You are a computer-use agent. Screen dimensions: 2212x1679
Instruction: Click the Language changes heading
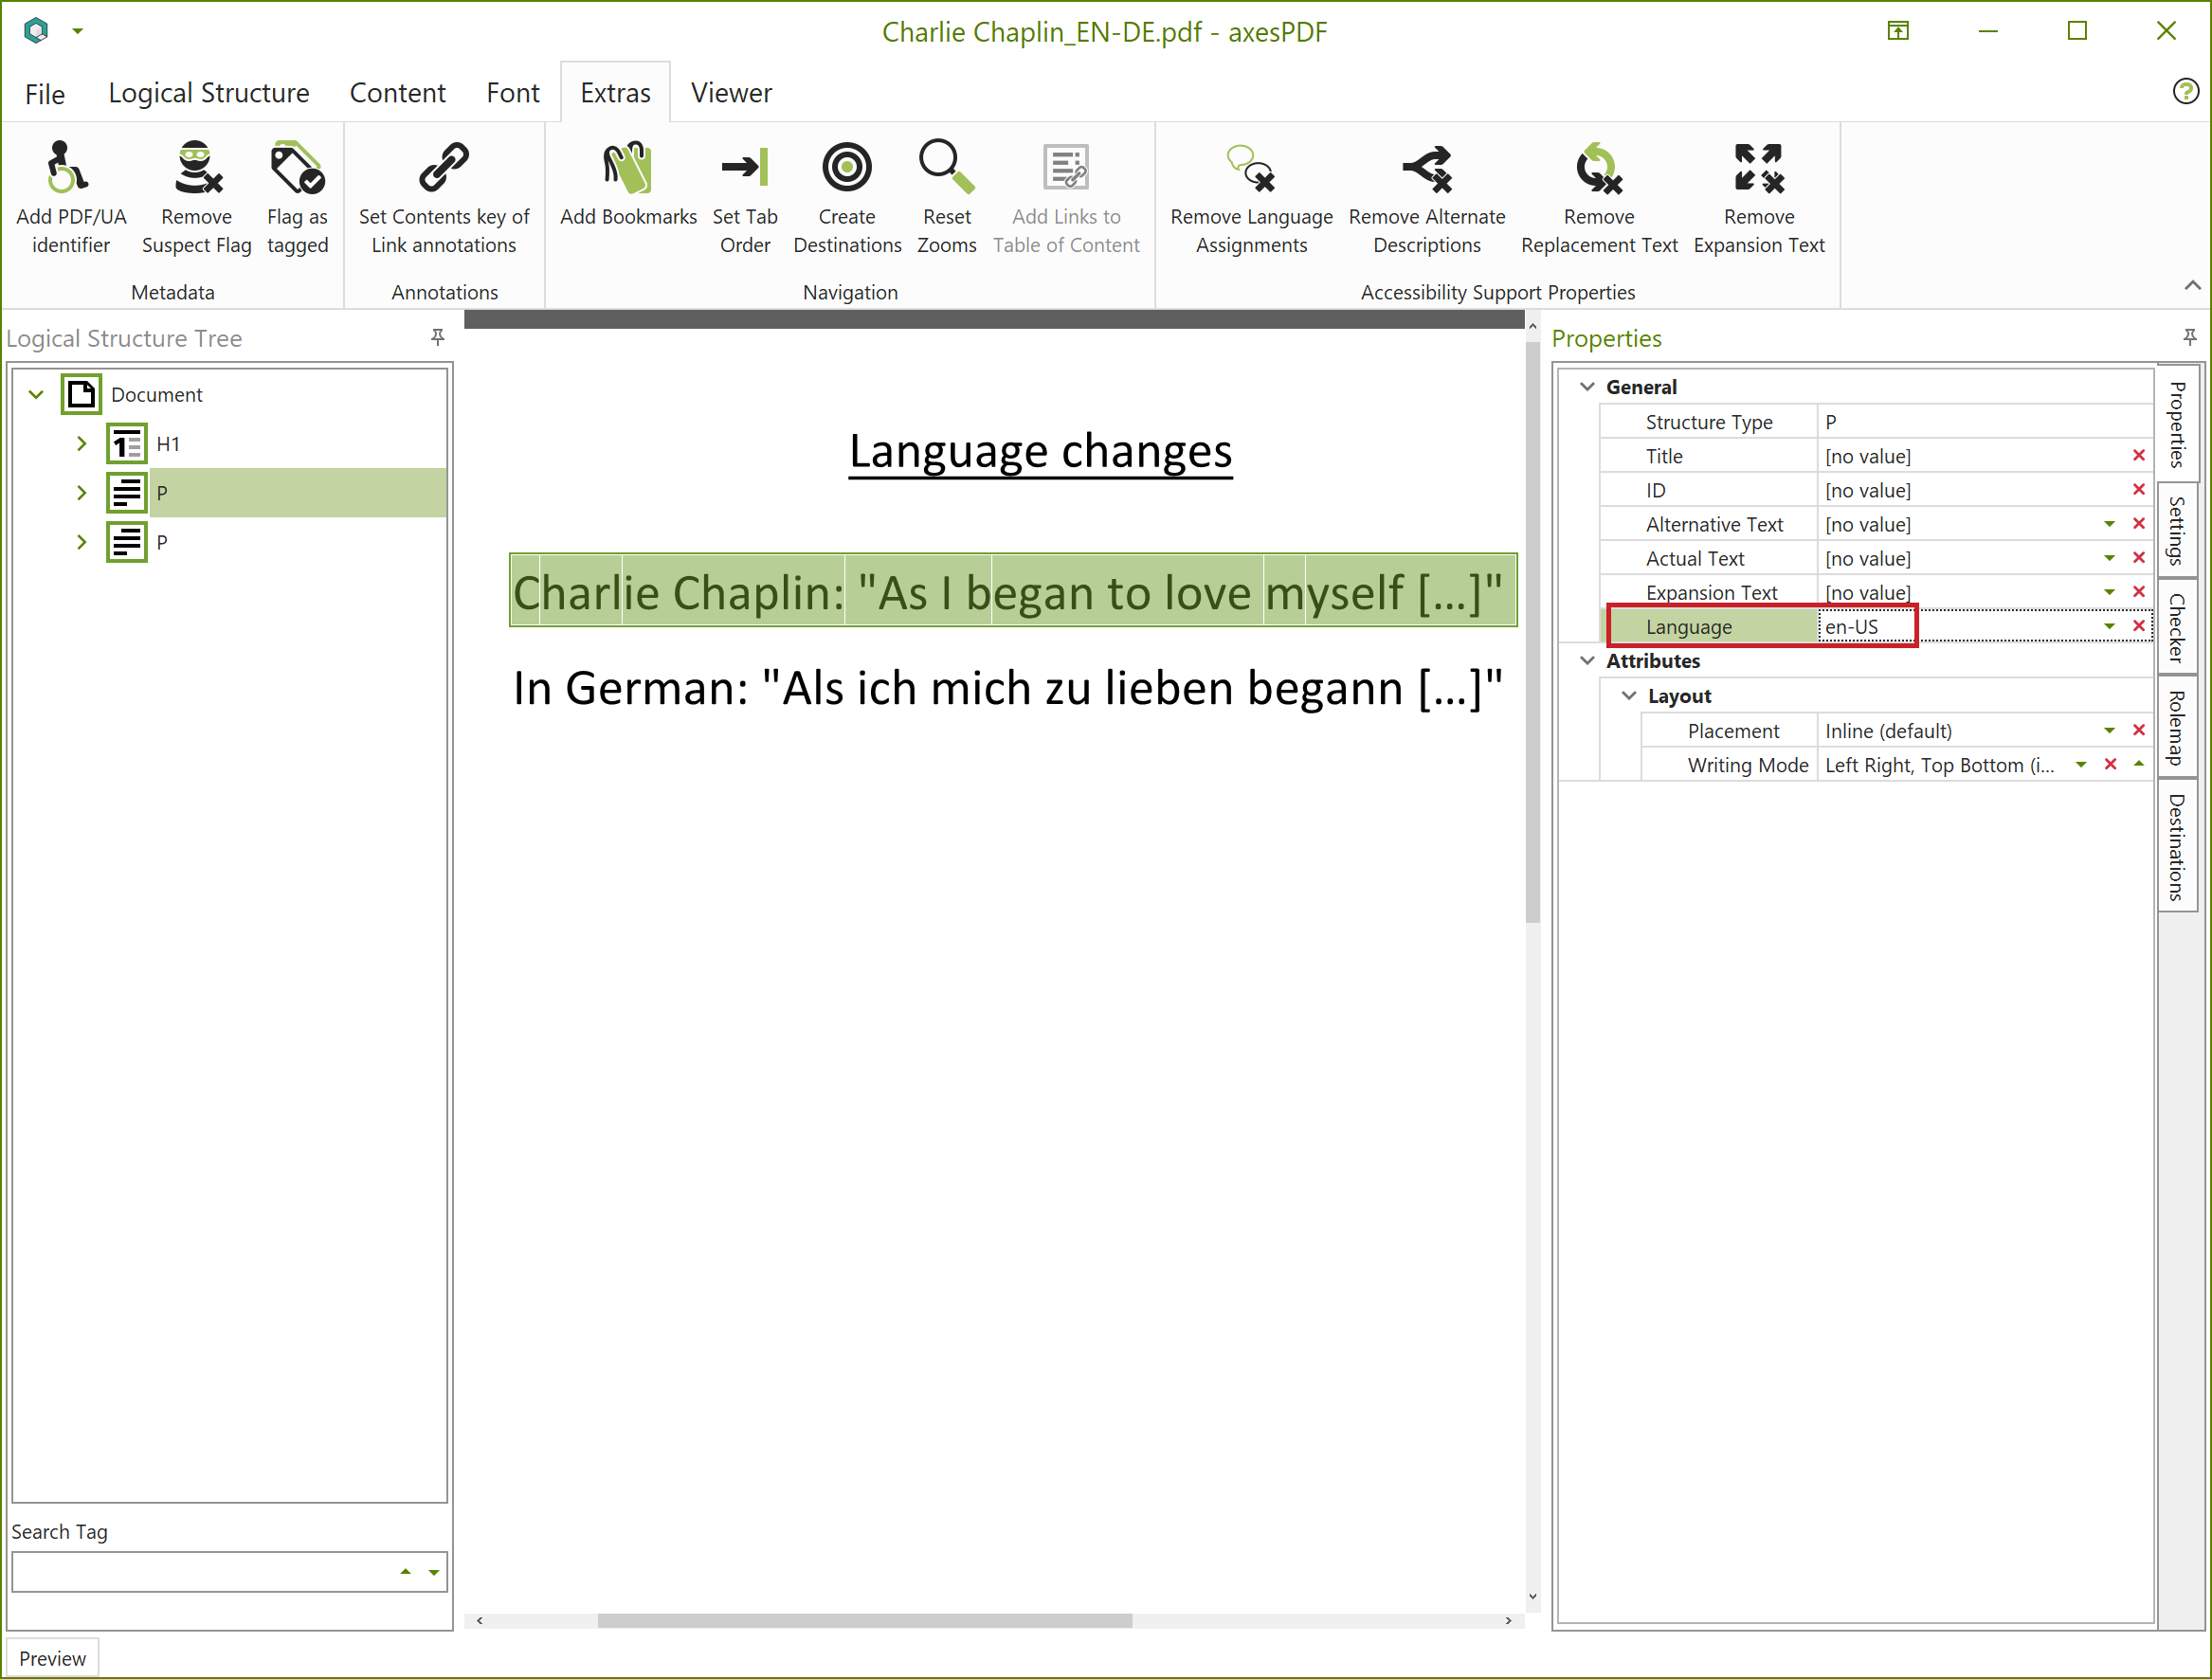pos(1040,451)
